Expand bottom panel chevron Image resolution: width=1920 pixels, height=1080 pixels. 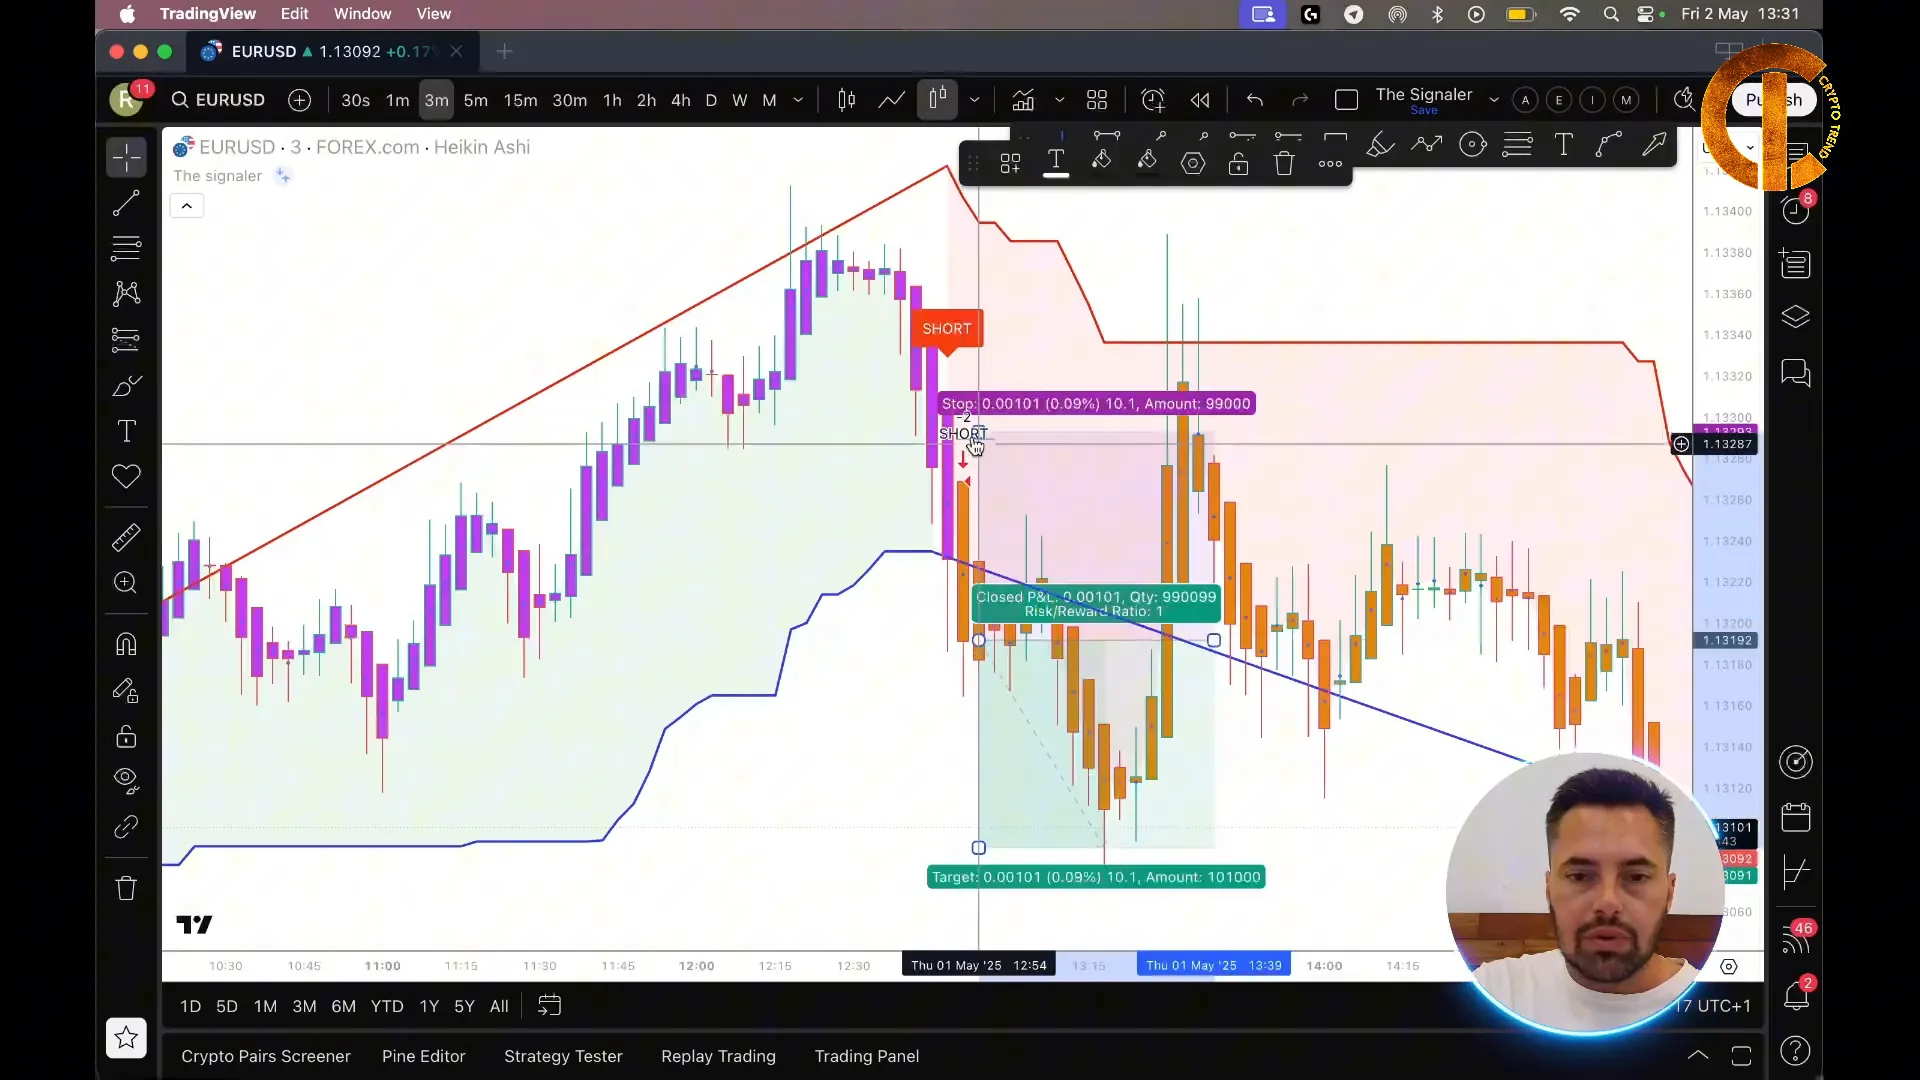coord(1698,1056)
